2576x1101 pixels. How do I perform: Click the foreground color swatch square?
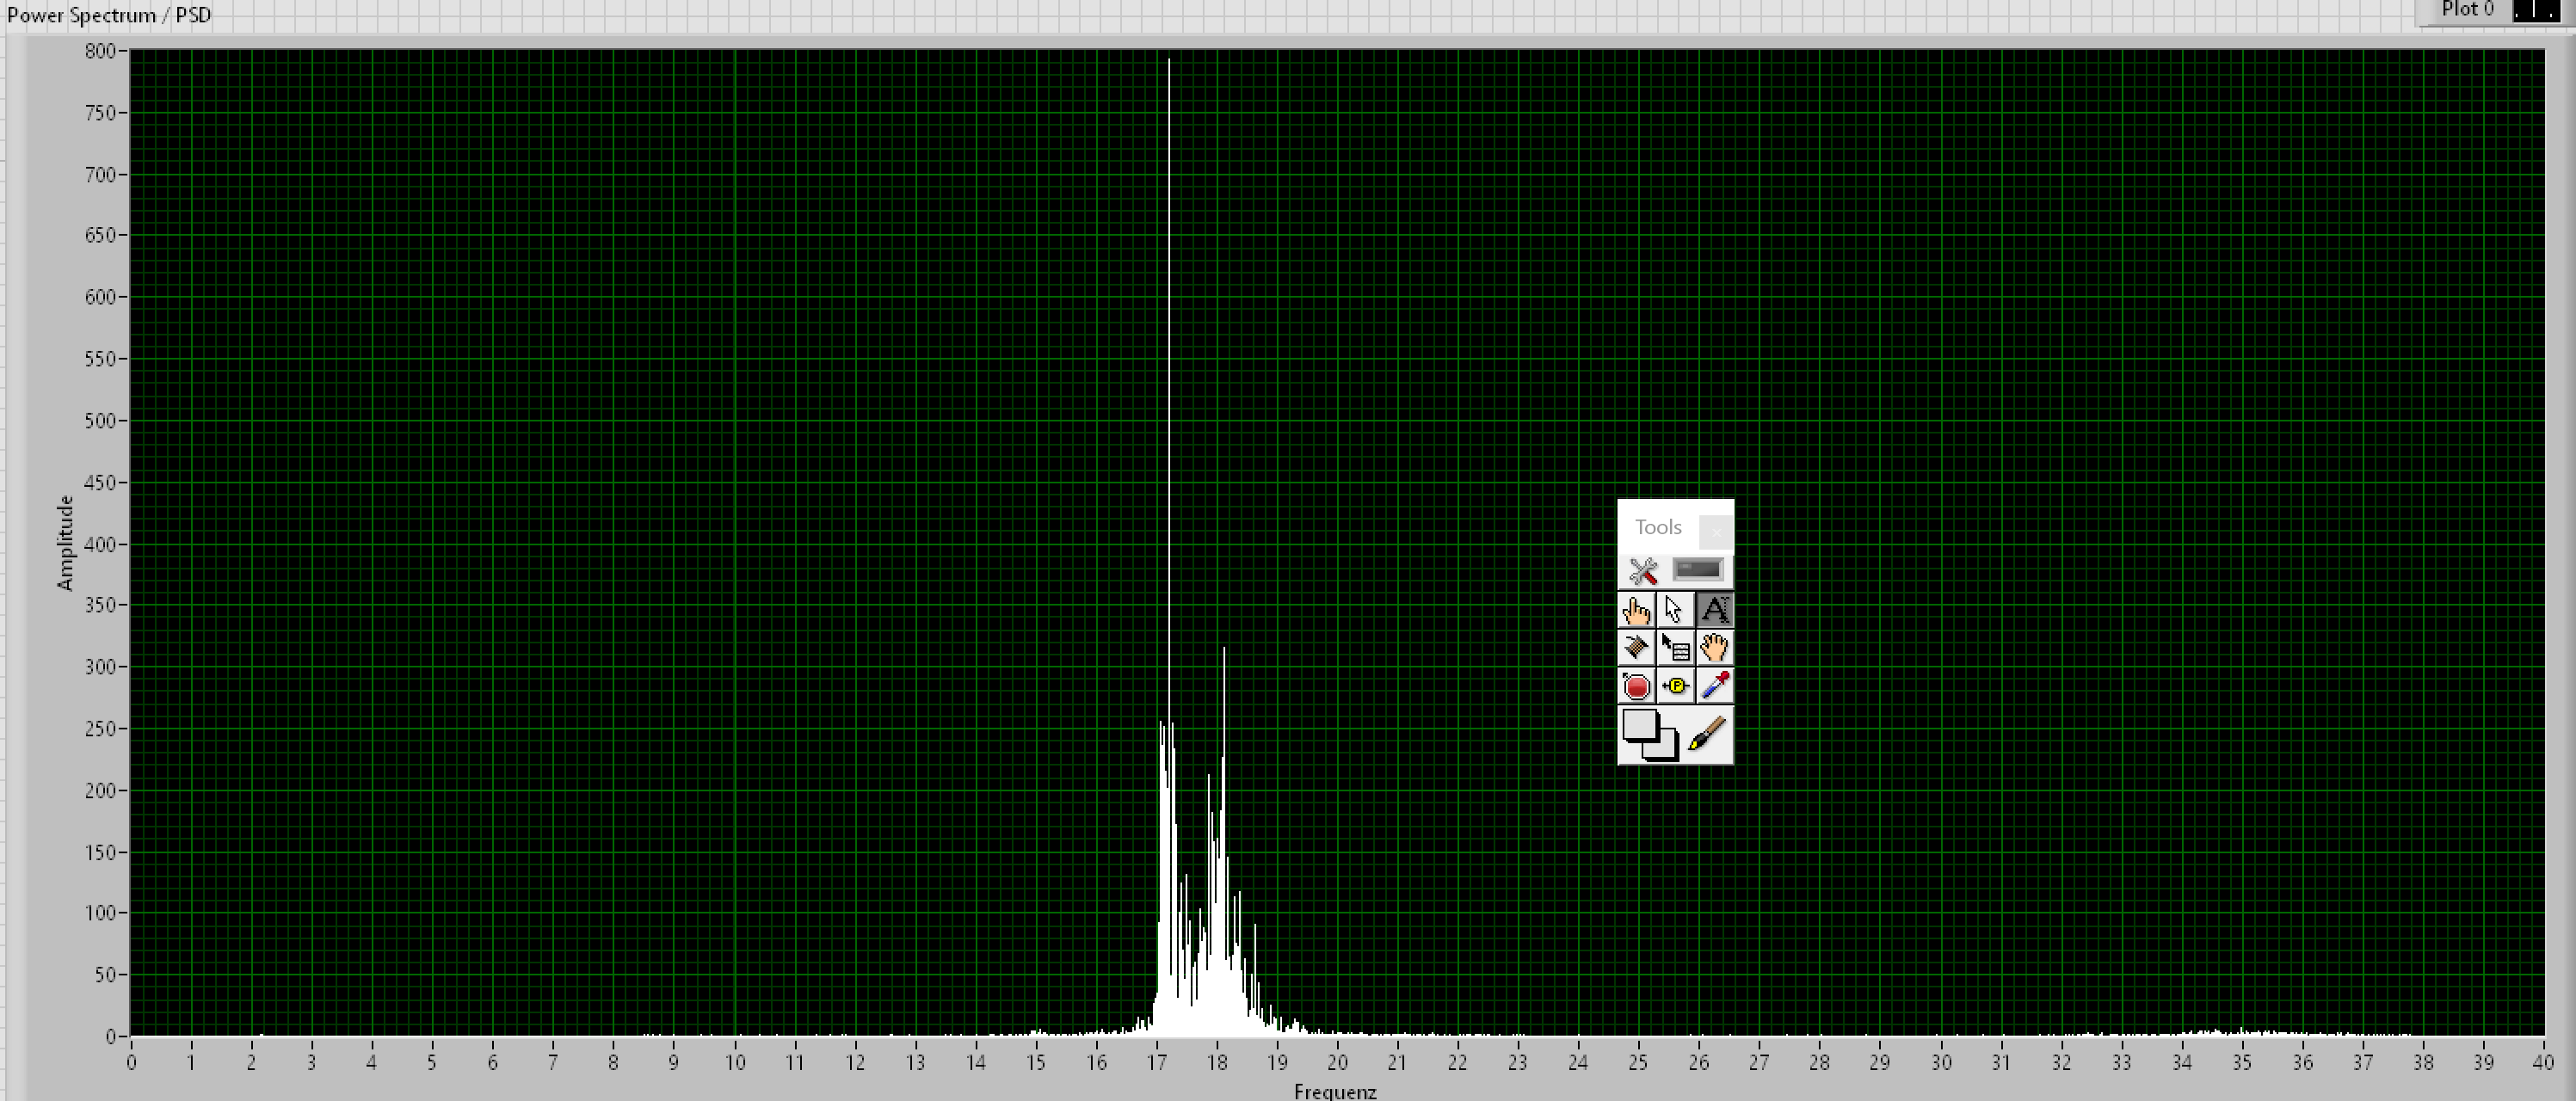point(1639,724)
